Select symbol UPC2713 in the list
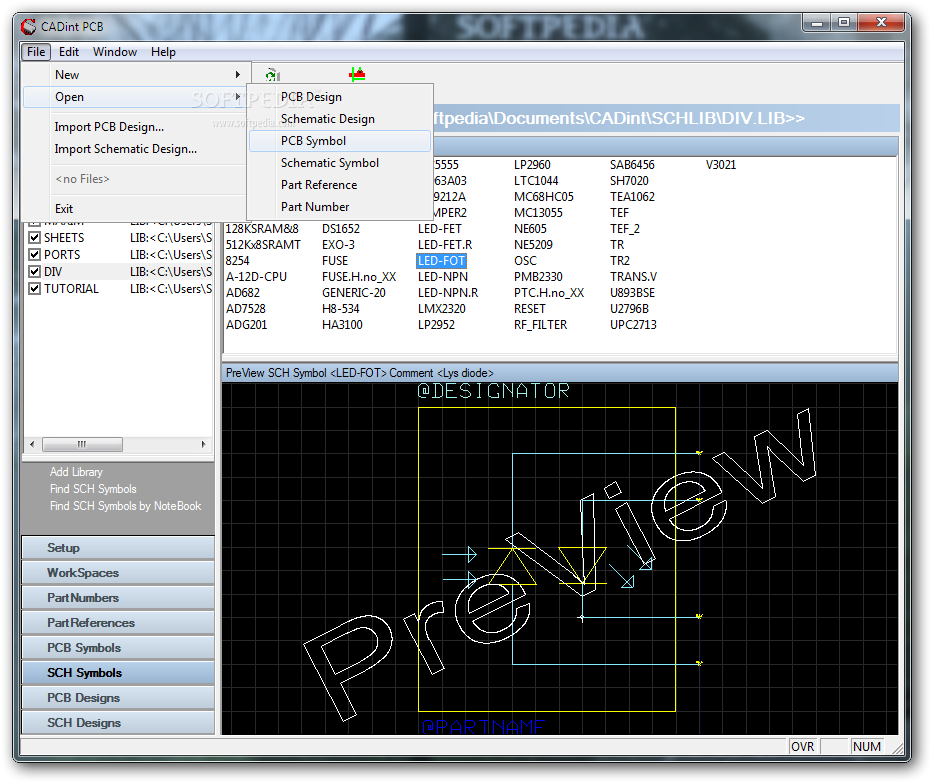 pos(633,325)
